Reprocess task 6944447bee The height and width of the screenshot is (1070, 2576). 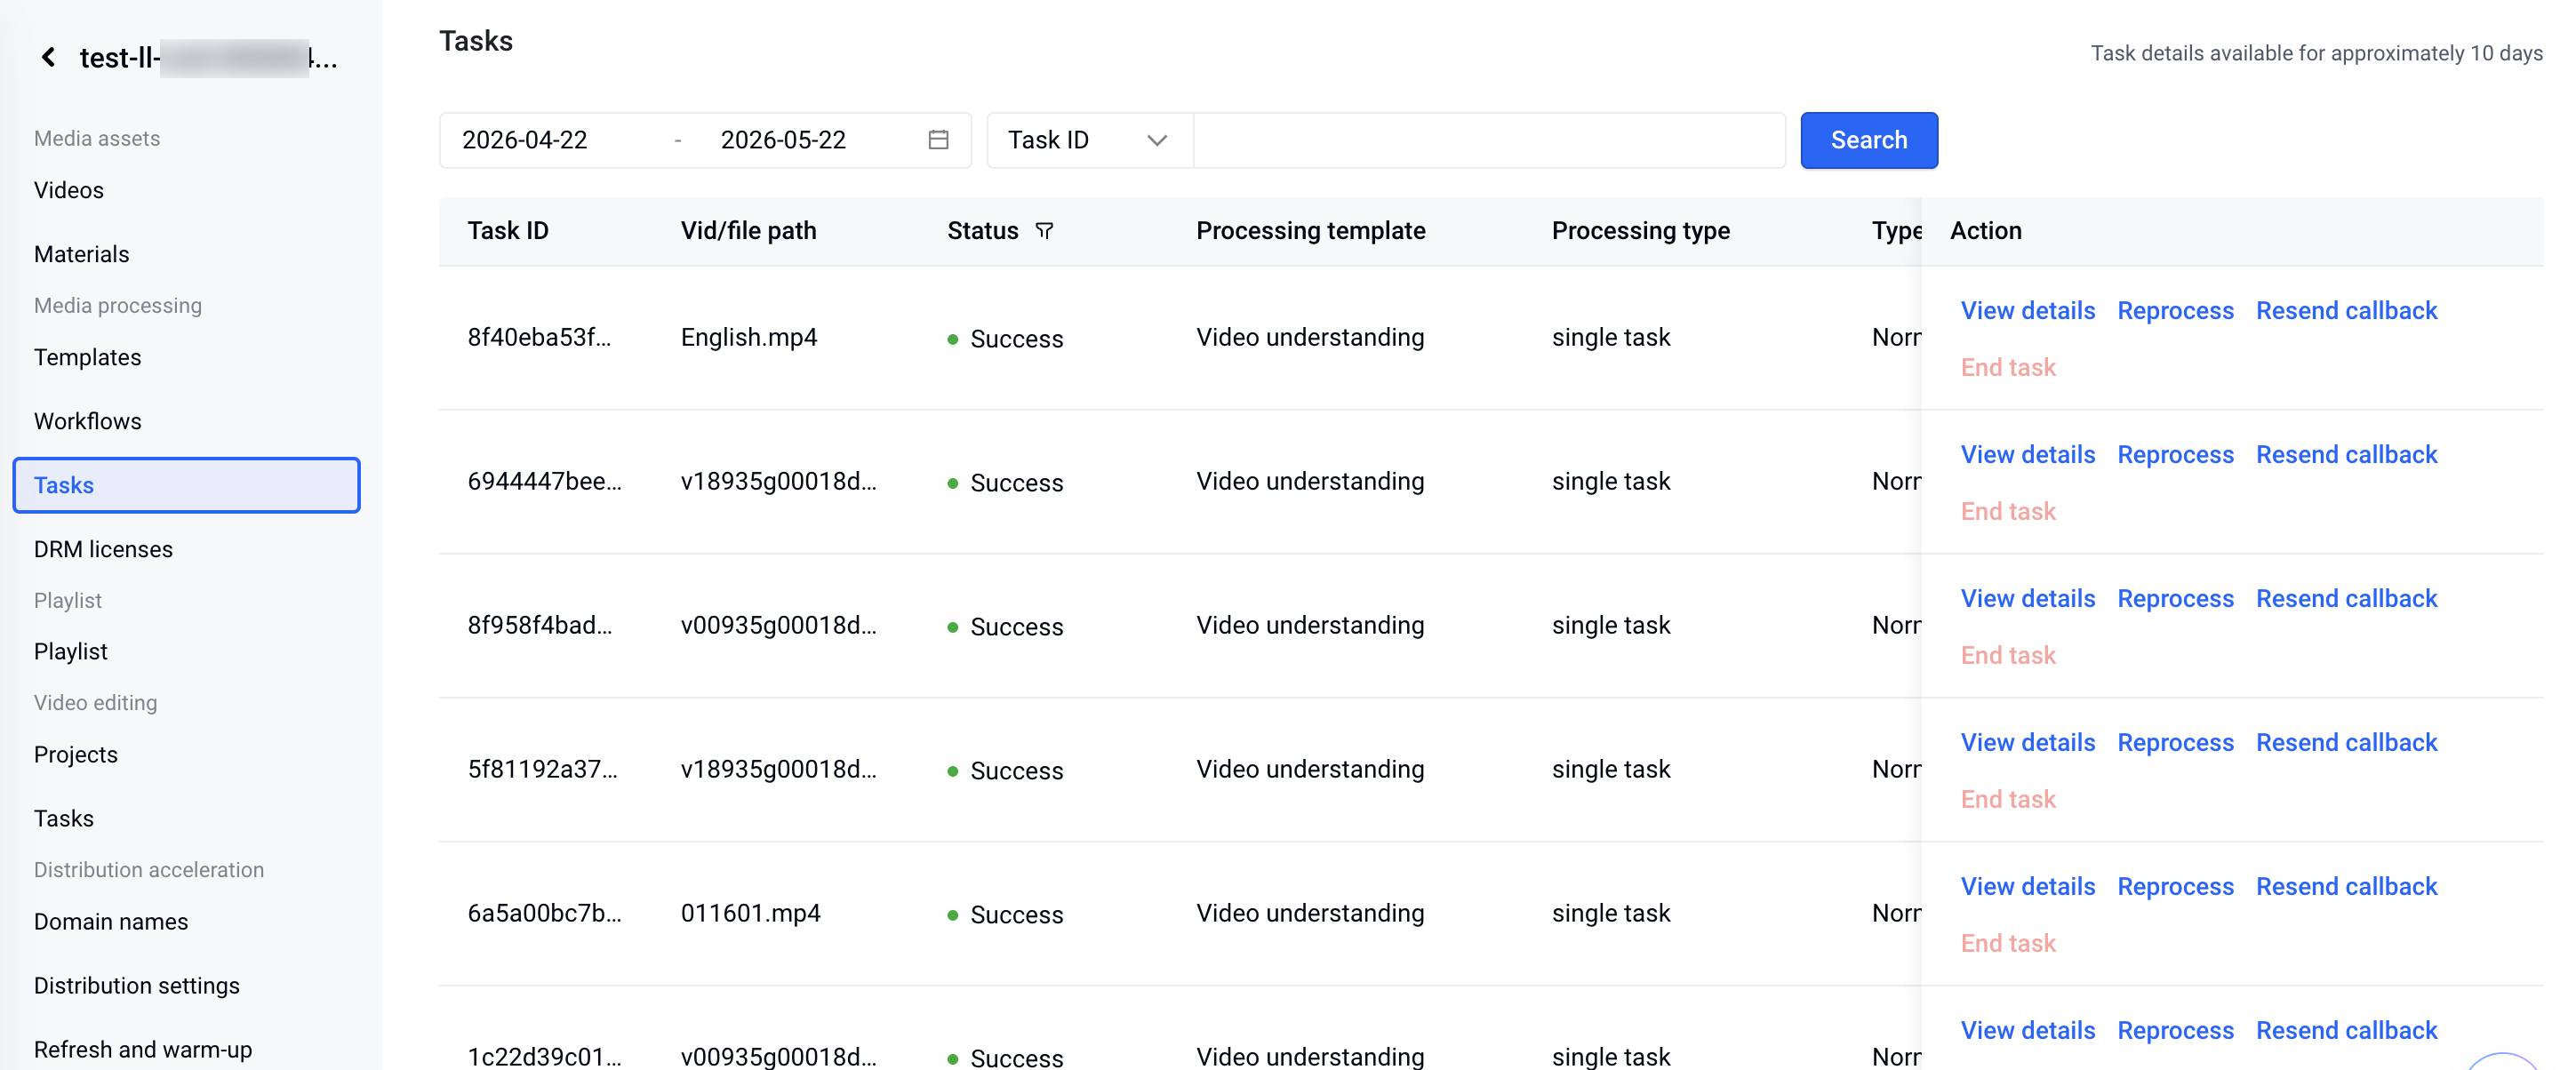[2175, 455]
